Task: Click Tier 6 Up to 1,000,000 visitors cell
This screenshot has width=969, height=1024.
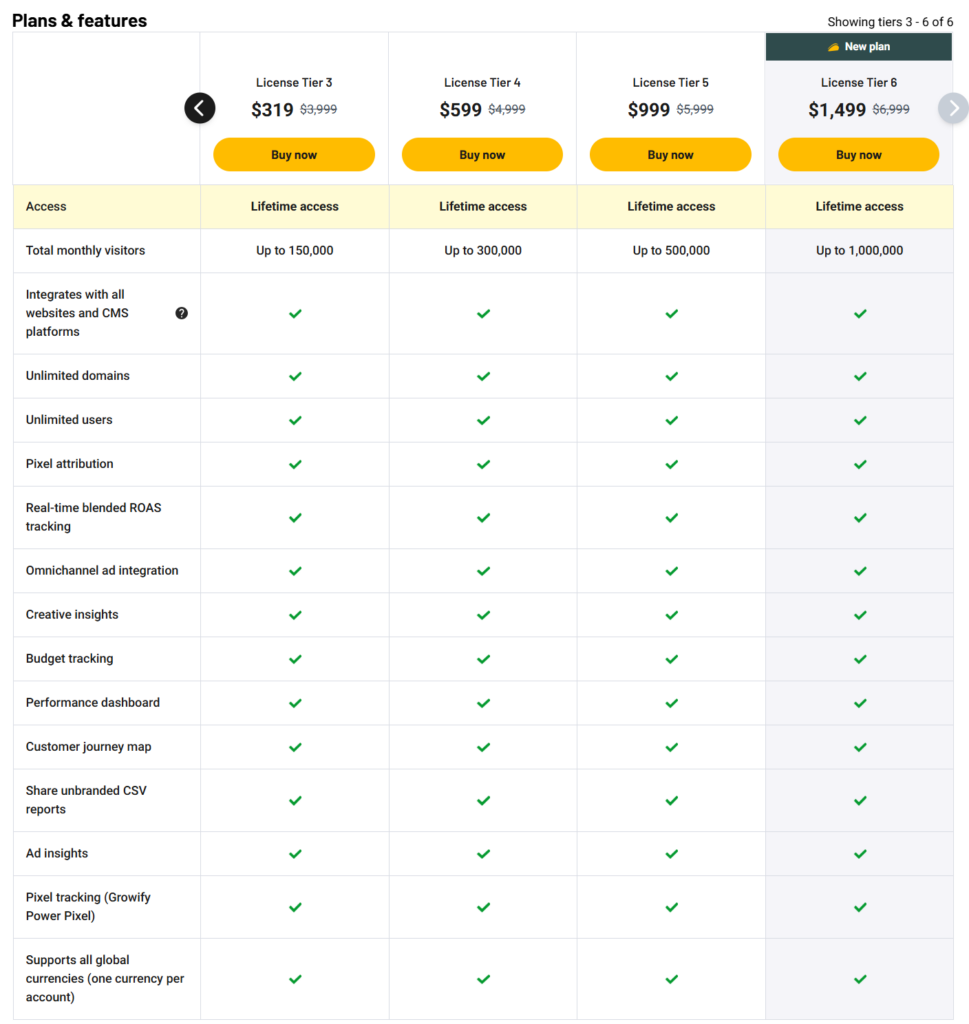Action: (859, 251)
